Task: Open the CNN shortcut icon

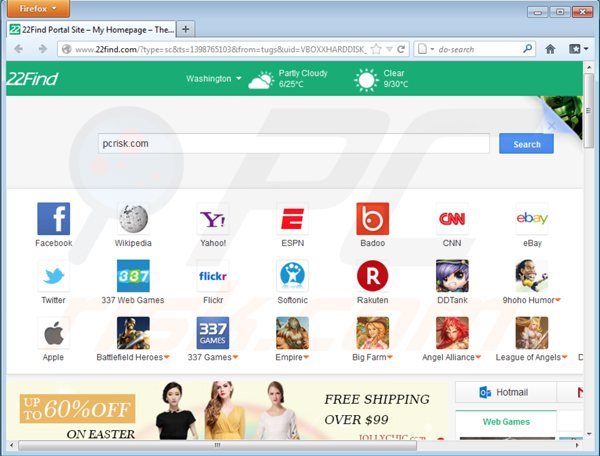Action: pyautogui.click(x=452, y=218)
